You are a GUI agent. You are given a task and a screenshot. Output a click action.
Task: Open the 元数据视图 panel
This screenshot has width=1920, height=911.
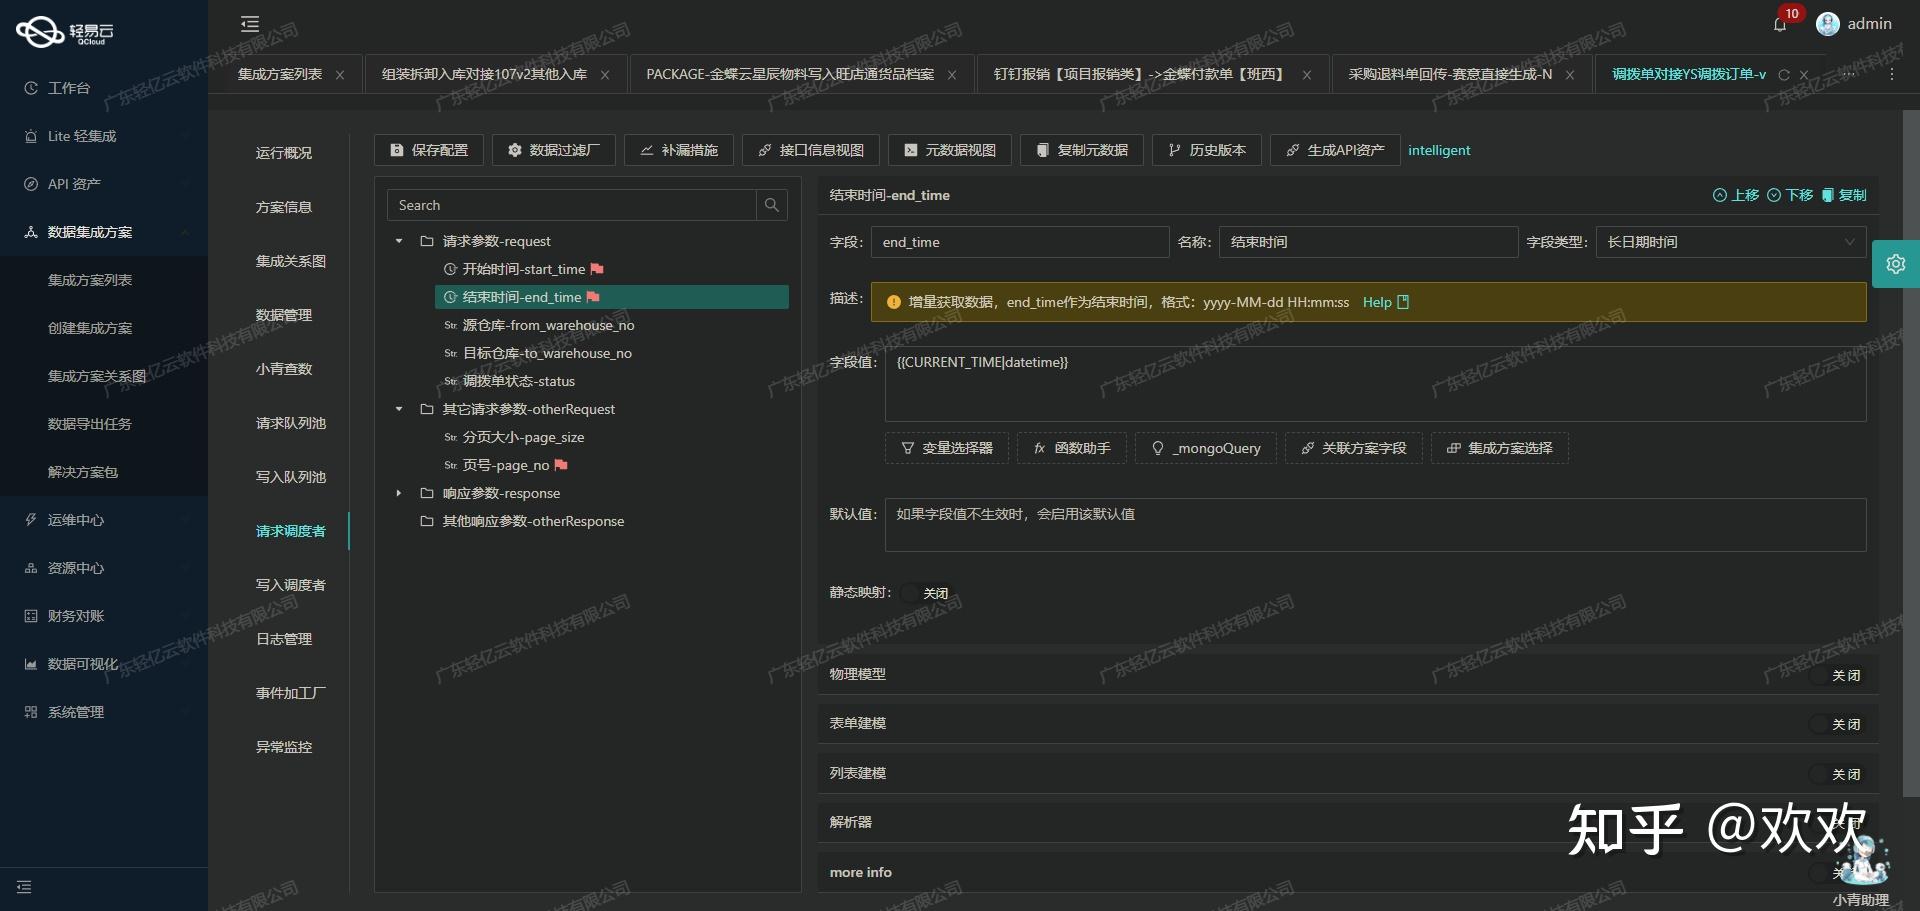949,150
